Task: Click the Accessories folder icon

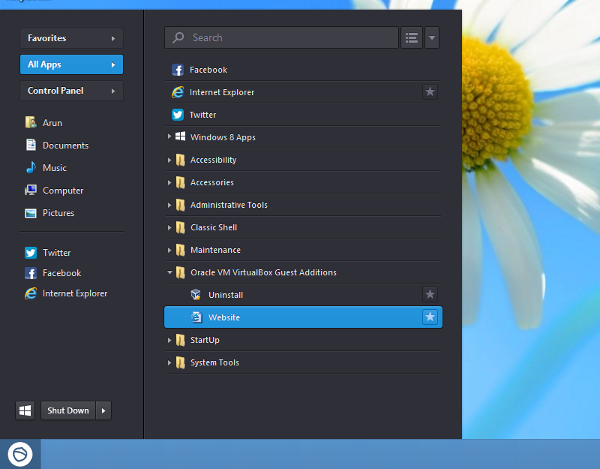Action: 180,182
